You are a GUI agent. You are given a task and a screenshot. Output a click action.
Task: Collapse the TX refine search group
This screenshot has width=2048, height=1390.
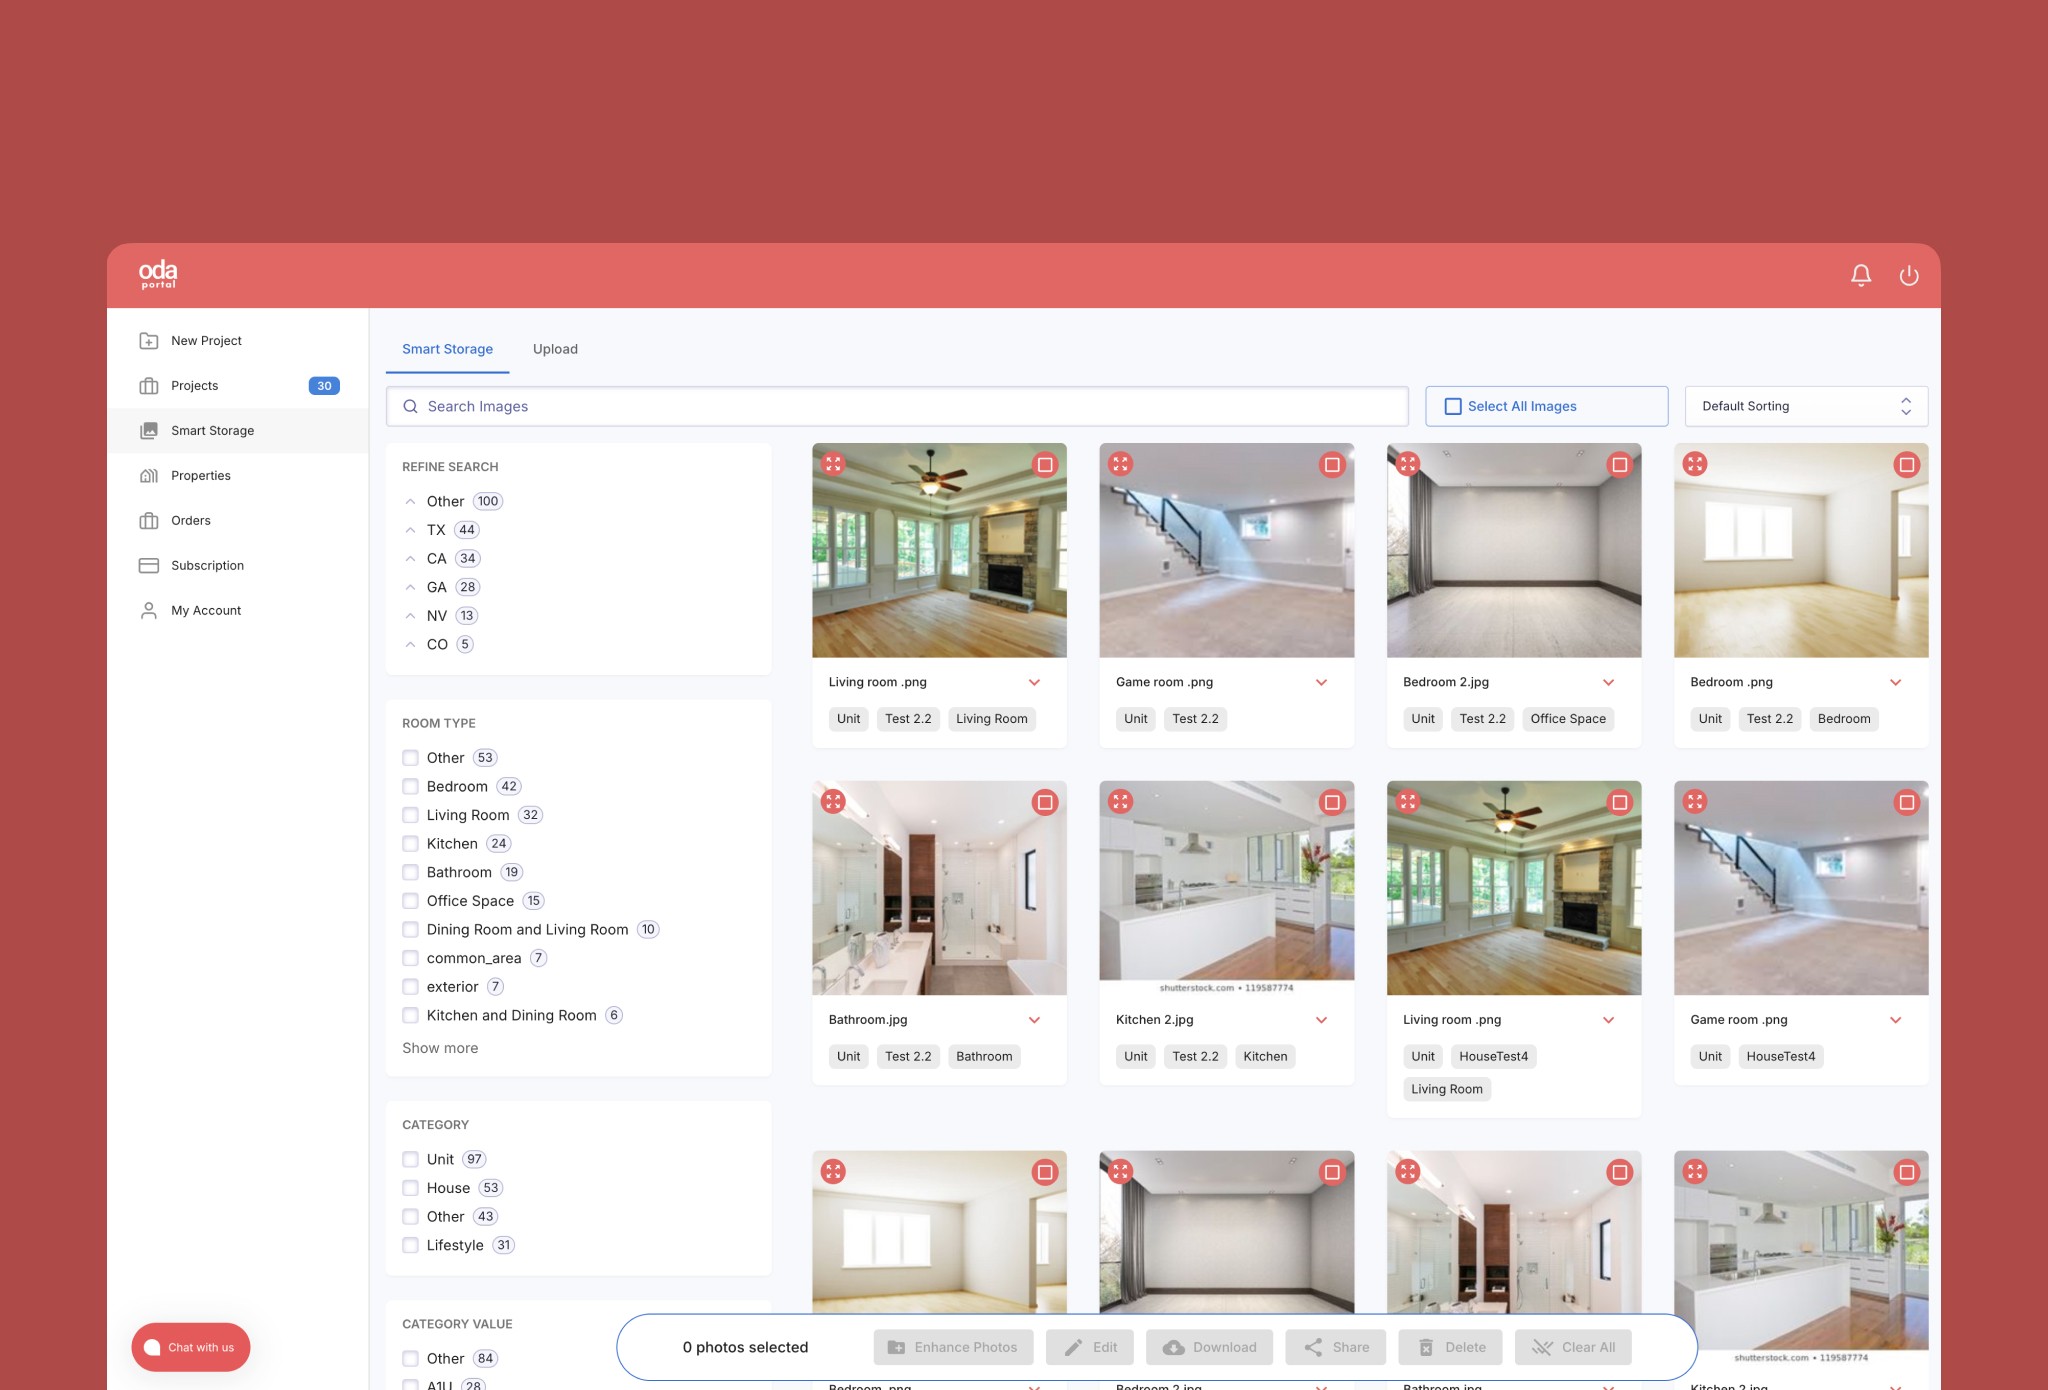tap(410, 530)
